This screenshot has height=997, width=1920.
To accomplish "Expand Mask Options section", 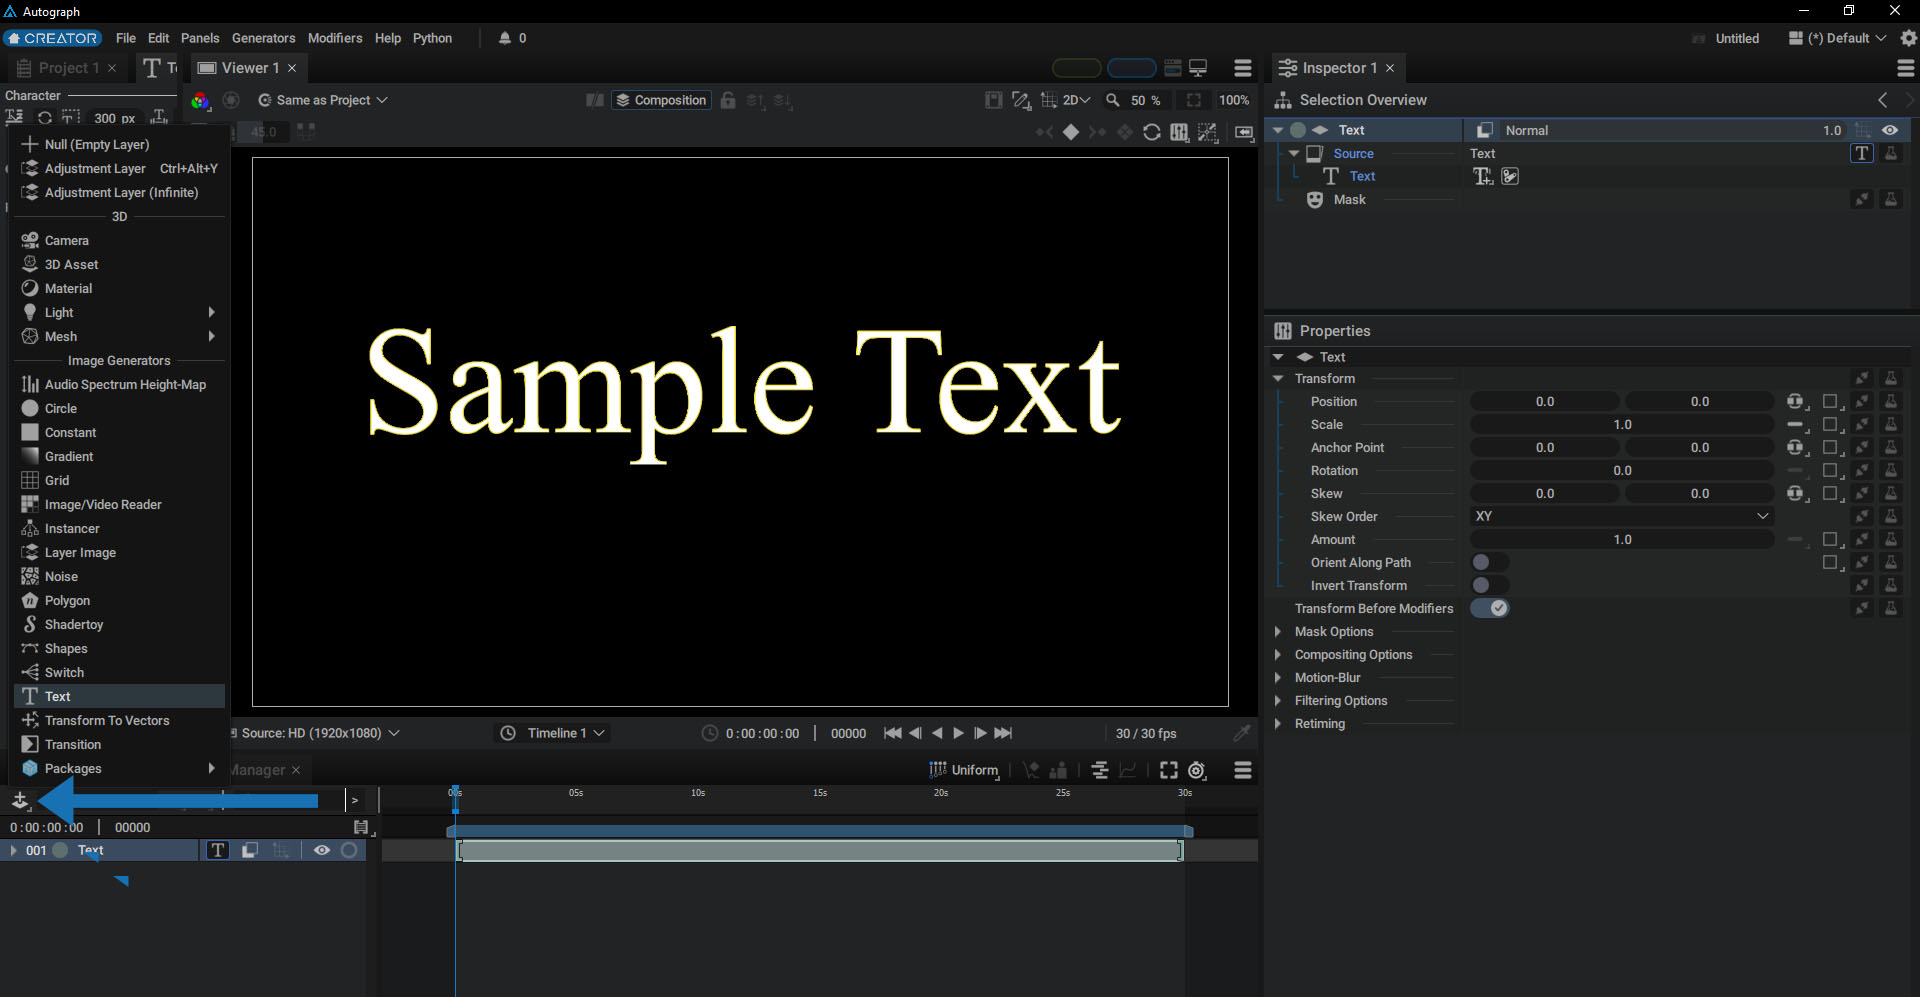I will pyautogui.click(x=1278, y=631).
